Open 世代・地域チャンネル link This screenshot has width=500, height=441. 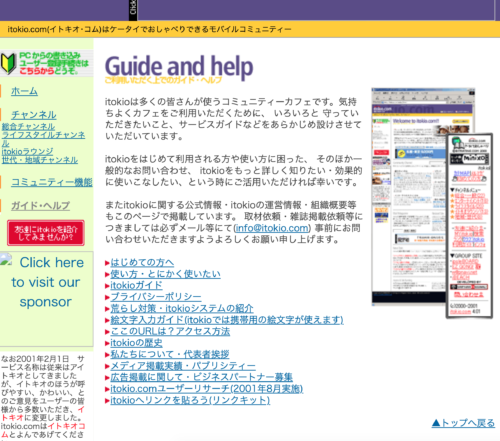pyautogui.click(x=40, y=160)
